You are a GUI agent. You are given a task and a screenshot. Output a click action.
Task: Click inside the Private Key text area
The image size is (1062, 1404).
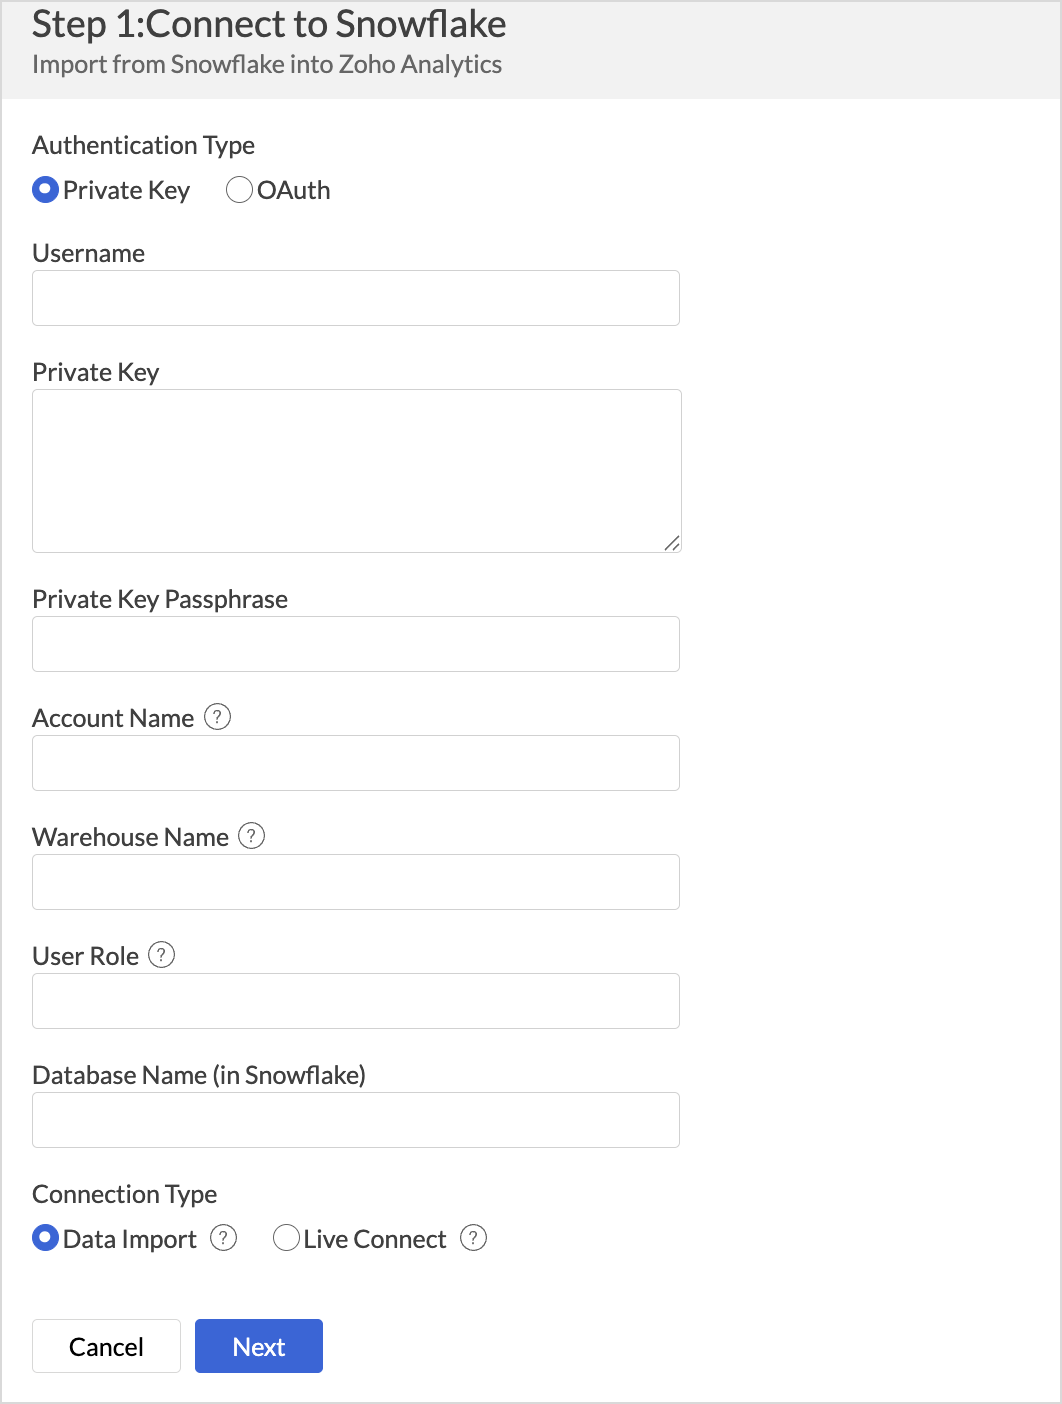pyautogui.click(x=357, y=471)
